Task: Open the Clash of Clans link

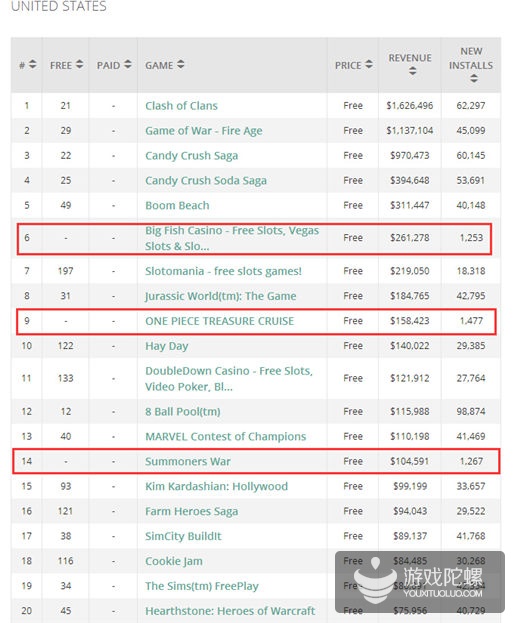Action: (x=181, y=106)
